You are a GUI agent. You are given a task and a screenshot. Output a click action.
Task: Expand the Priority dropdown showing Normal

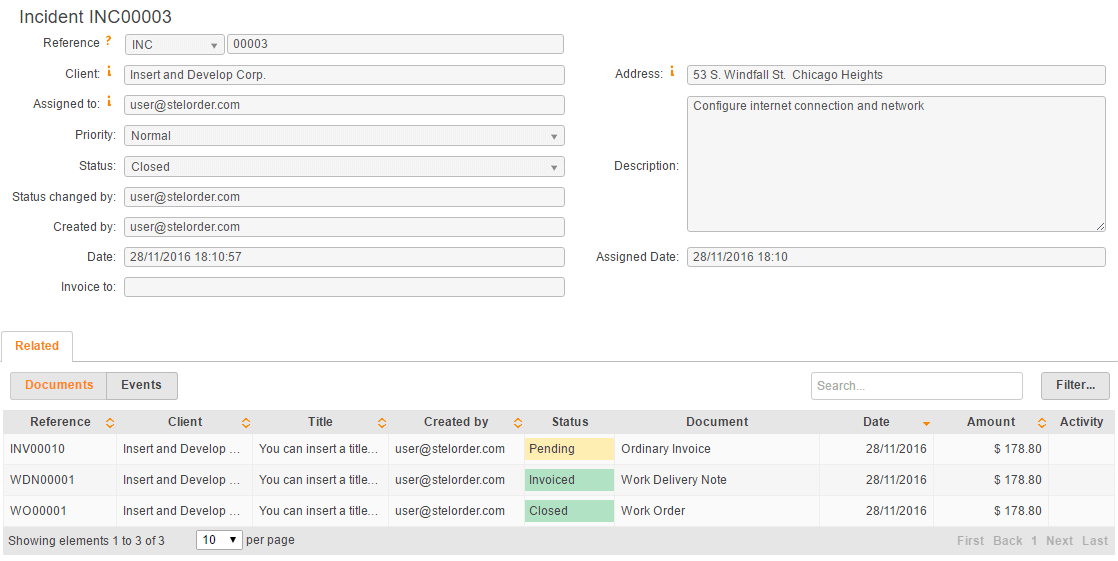click(x=344, y=135)
